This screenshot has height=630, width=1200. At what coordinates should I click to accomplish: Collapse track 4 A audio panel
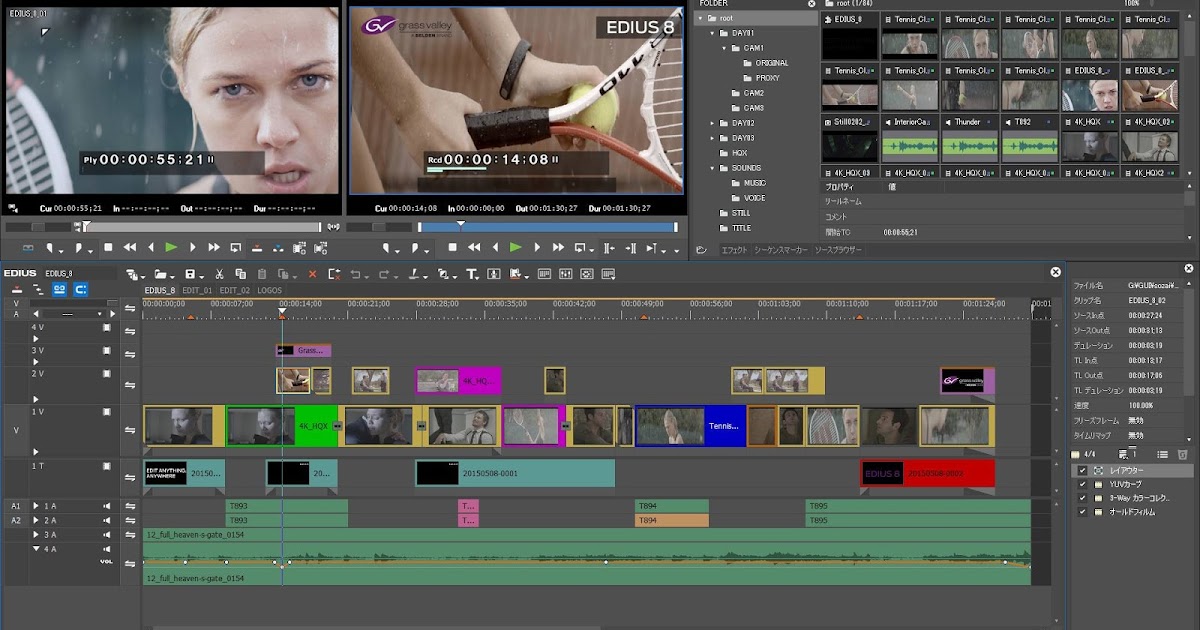(37, 549)
